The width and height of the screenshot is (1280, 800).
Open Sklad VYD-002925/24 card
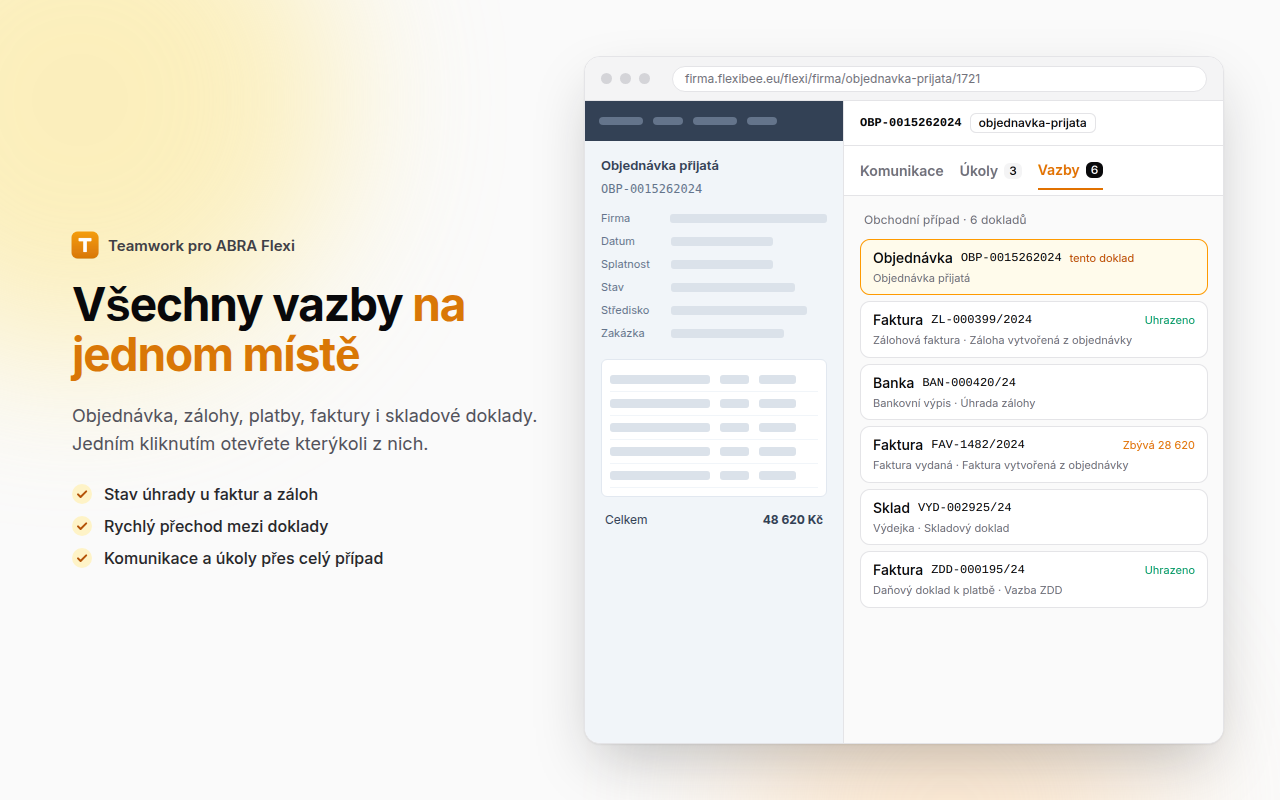[1034, 517]
